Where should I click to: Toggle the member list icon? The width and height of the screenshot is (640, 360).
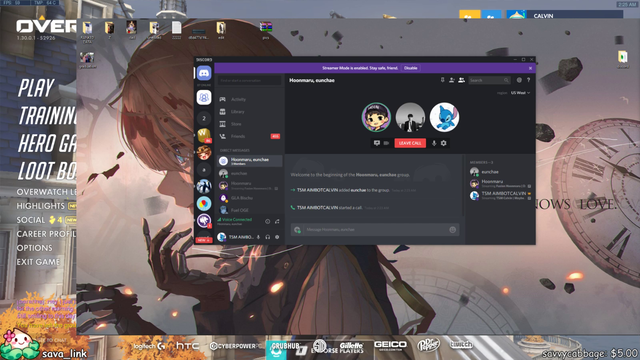click(x=461, y=80)
